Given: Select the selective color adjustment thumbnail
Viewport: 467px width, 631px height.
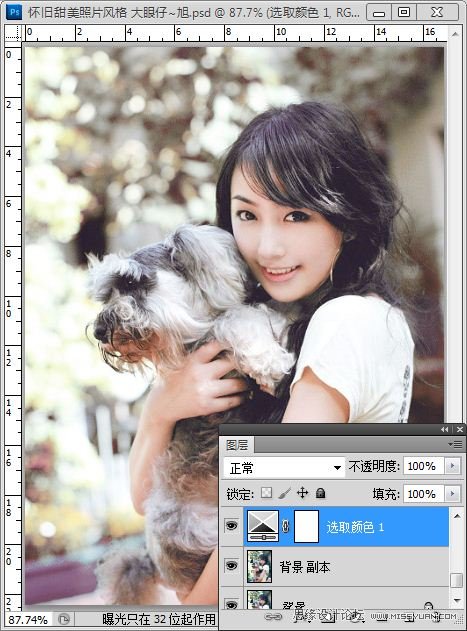Looking at the screenshot, I should (263, 526).
